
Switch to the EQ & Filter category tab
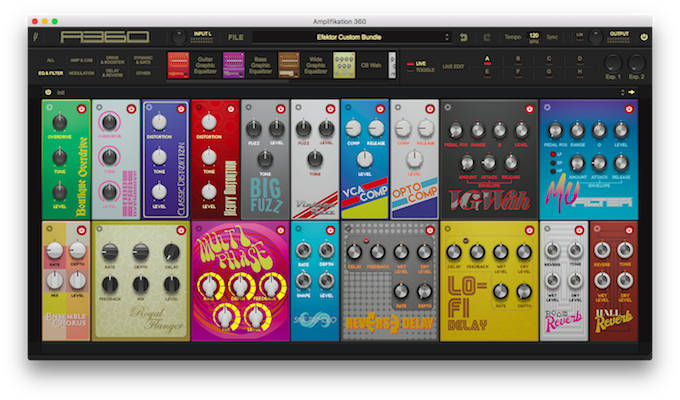[x=50, y=73]
